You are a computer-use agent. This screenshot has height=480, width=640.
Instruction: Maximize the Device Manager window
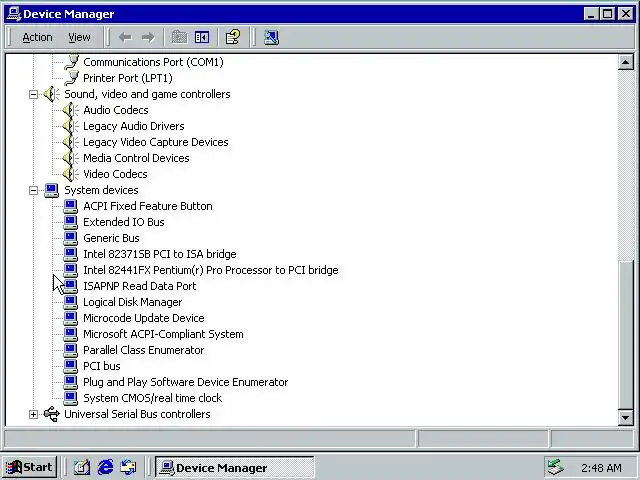(607, 14)
